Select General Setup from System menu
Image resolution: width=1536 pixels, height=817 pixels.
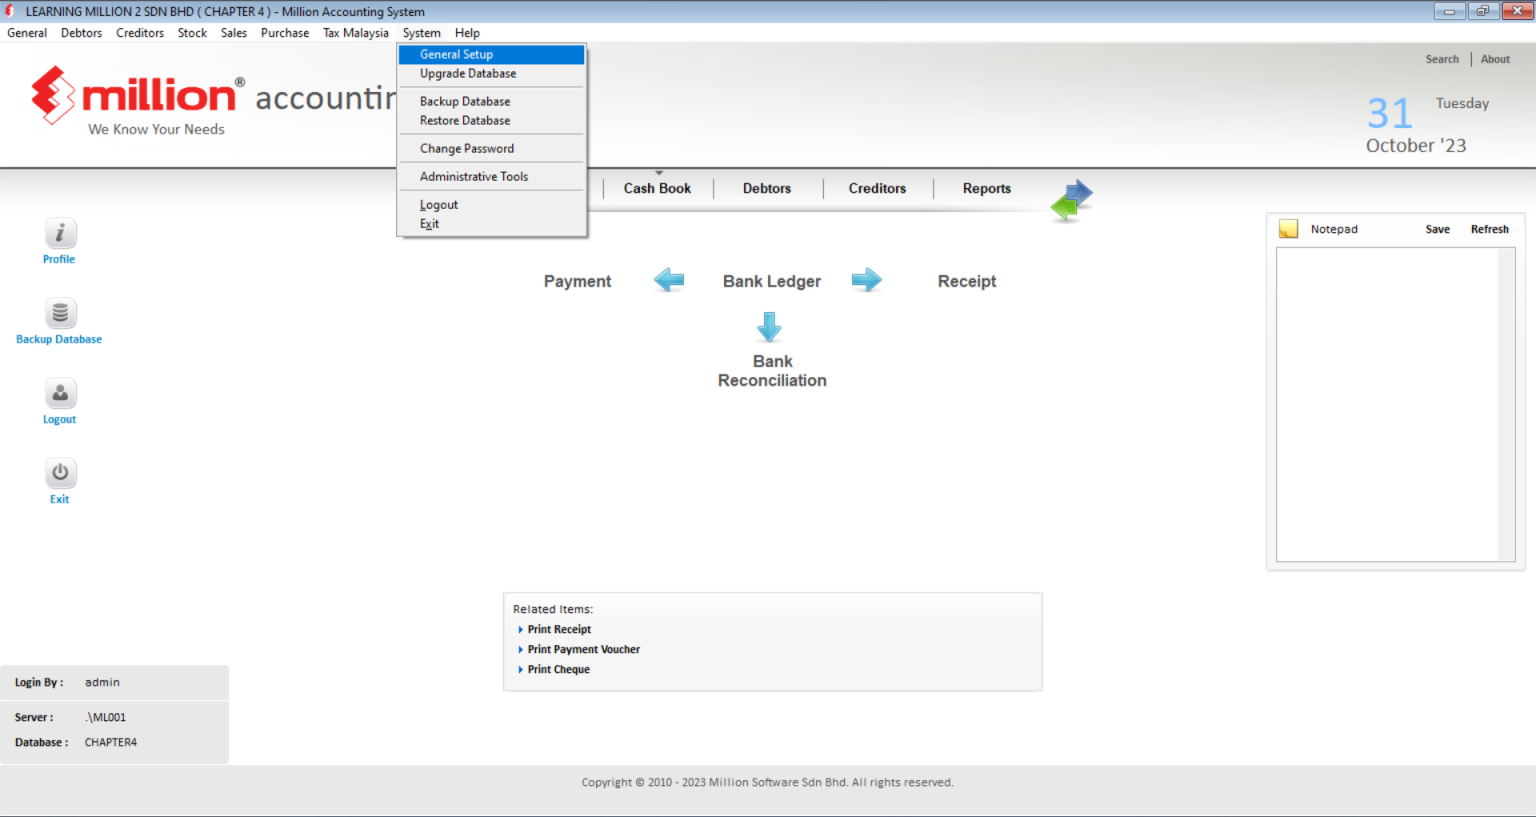point(491,54)
